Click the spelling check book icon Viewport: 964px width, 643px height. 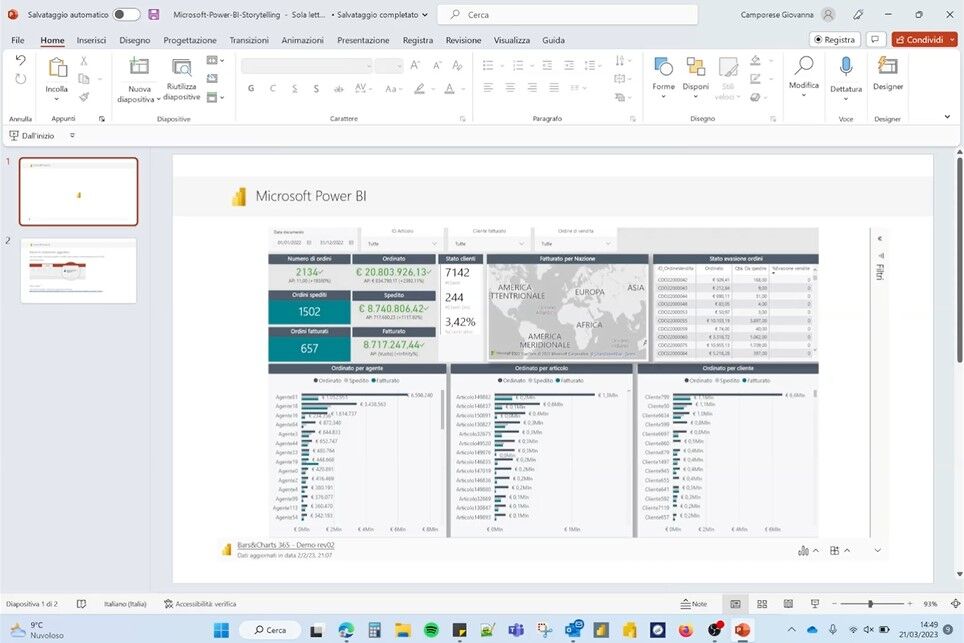click(x=81, y=604)
